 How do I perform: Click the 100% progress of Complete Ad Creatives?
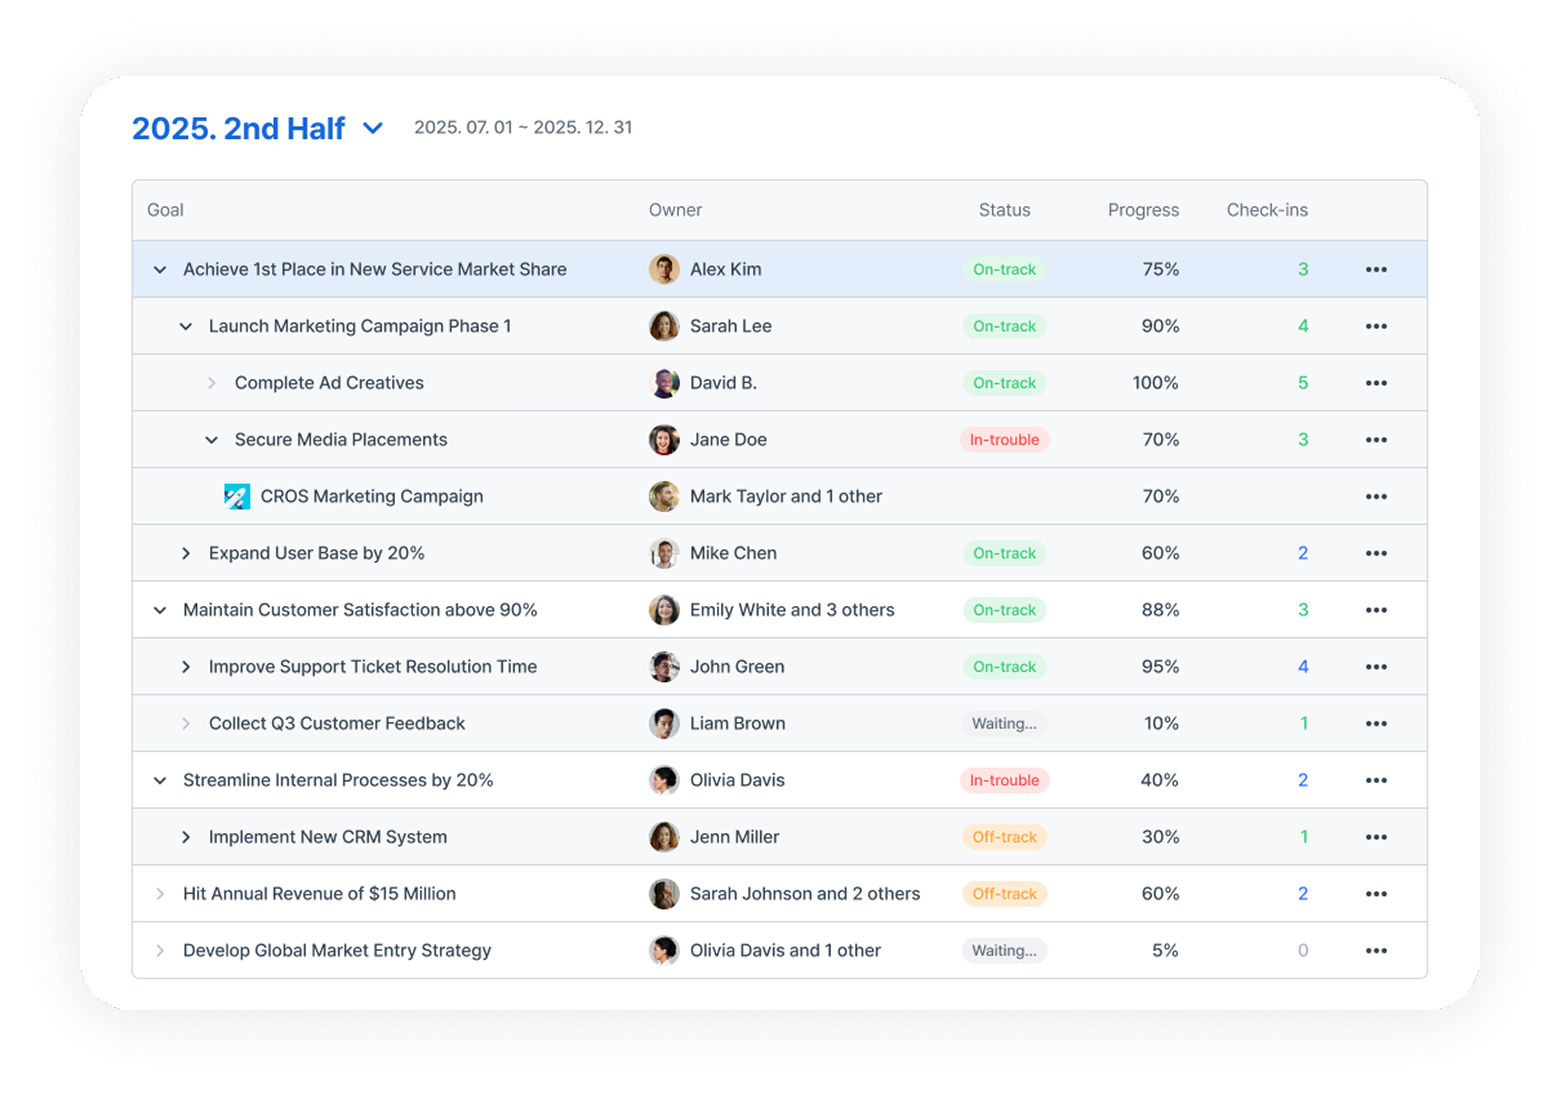tap(1155, 383)
